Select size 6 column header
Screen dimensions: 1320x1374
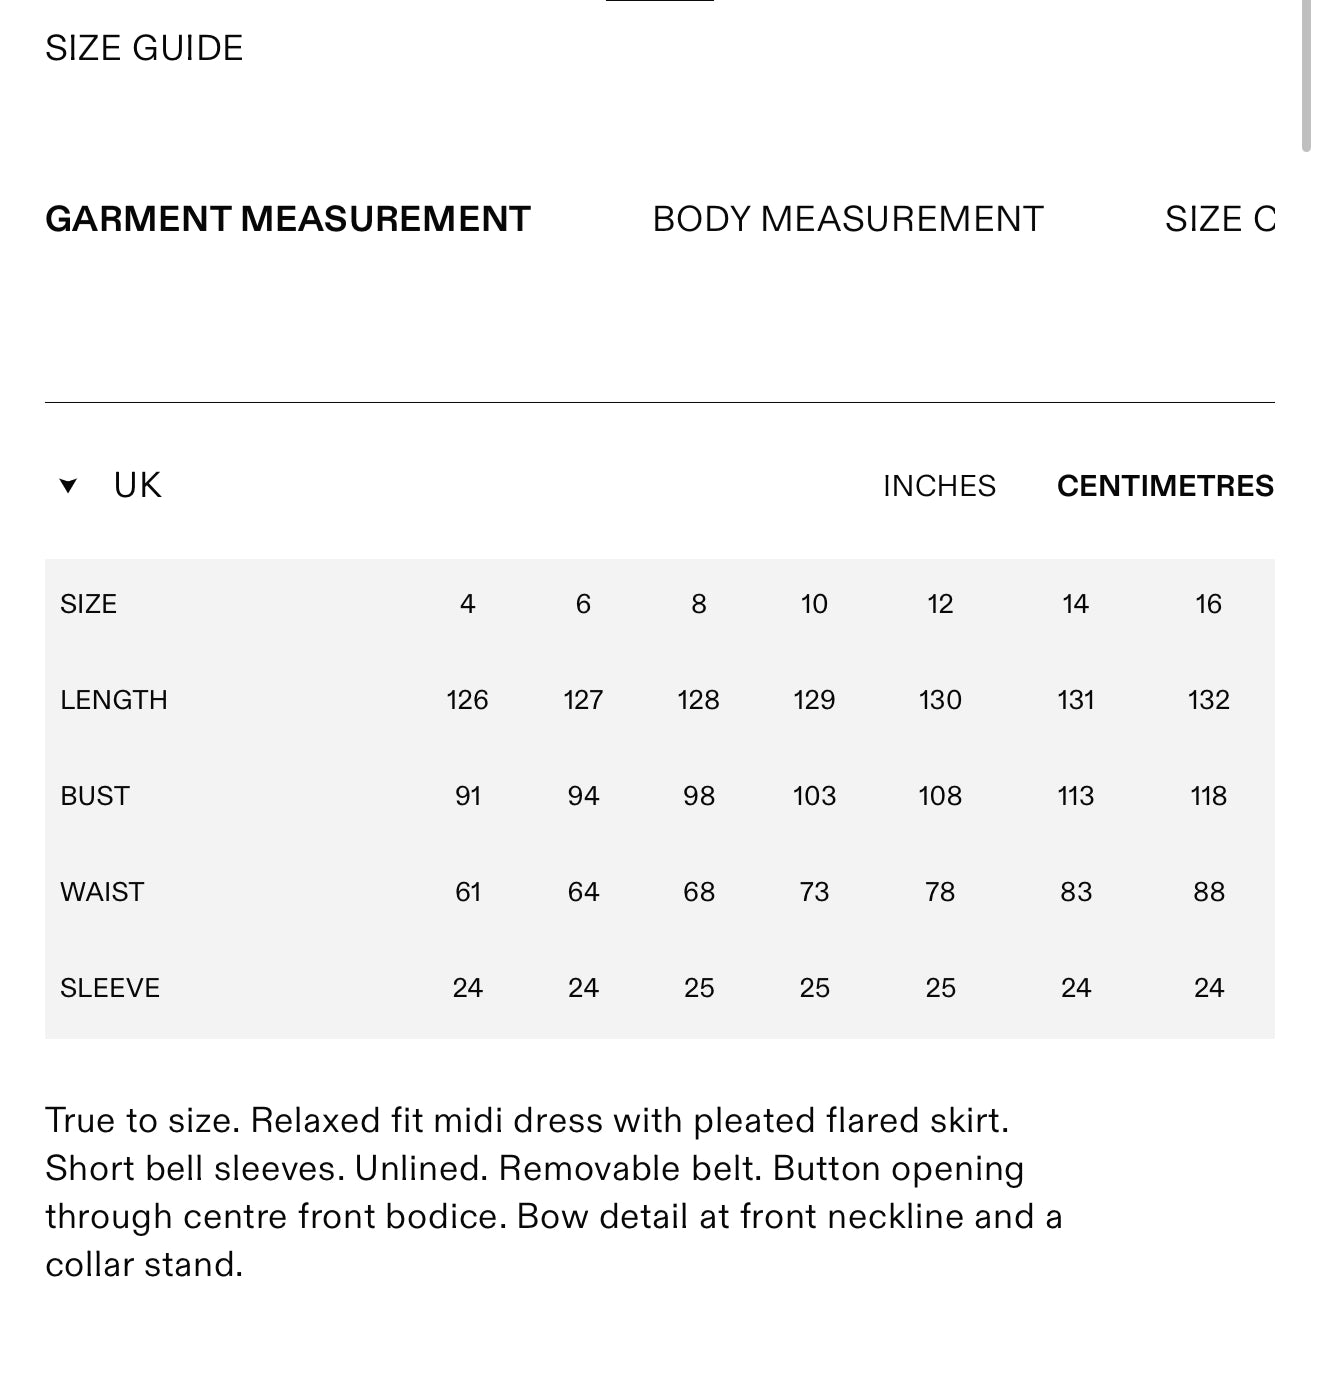(583, 604)
